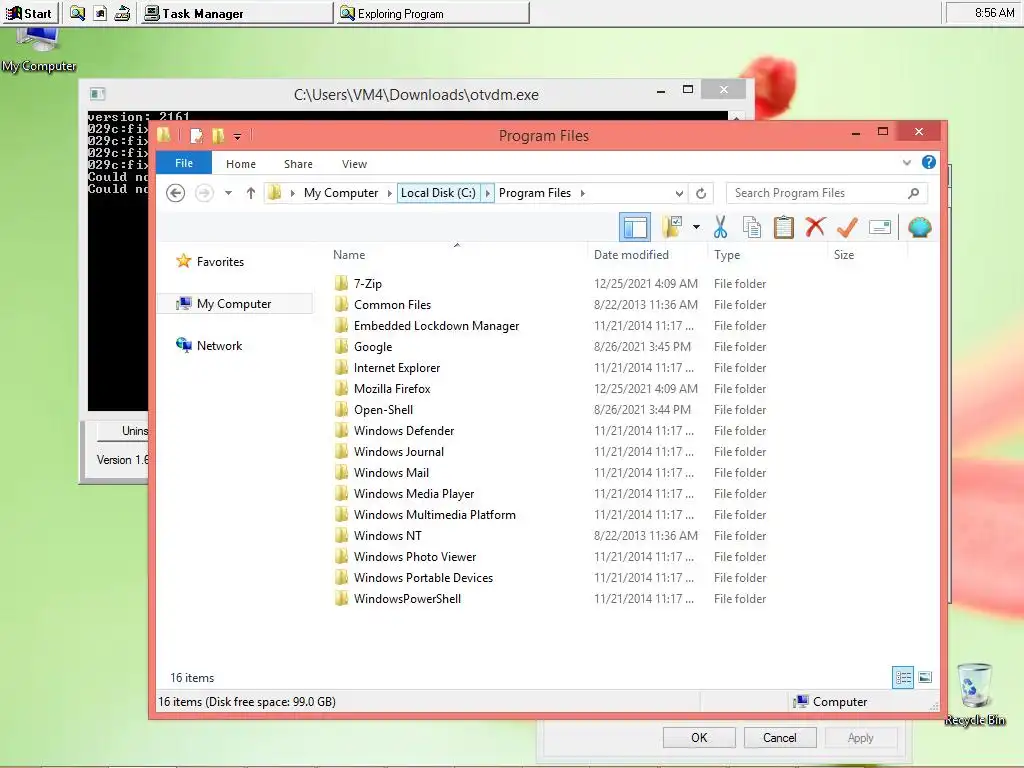Viewport: 1024px width, 768px height.
Task: Select My Computer in navigation pane
Action: [234, 304]
